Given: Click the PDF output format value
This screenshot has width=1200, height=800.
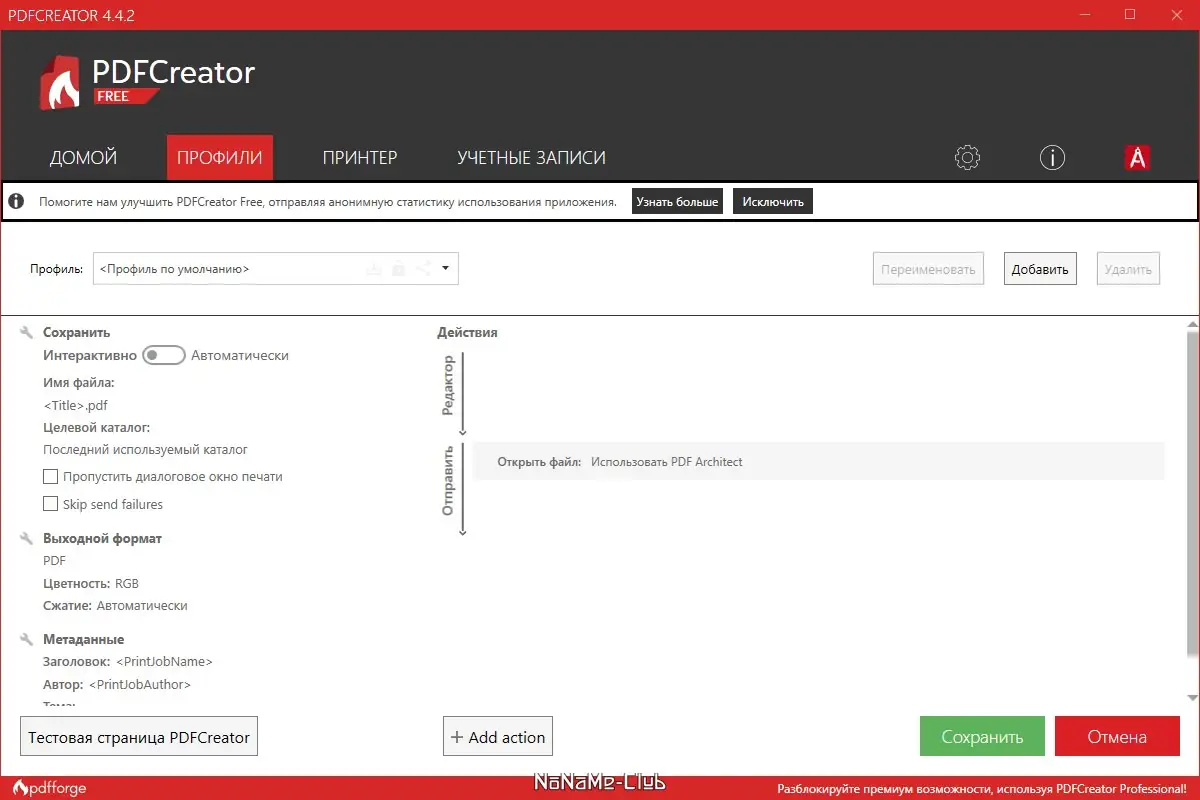Looking at the screenshot, I should [54, 561].
